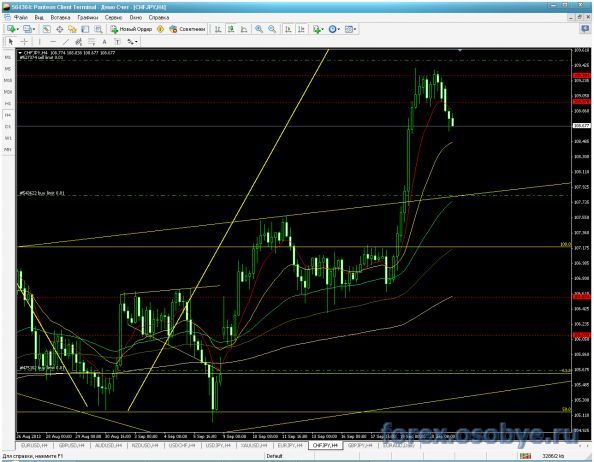Switch chart to candlesticks icon

click(x=231, y=29)
